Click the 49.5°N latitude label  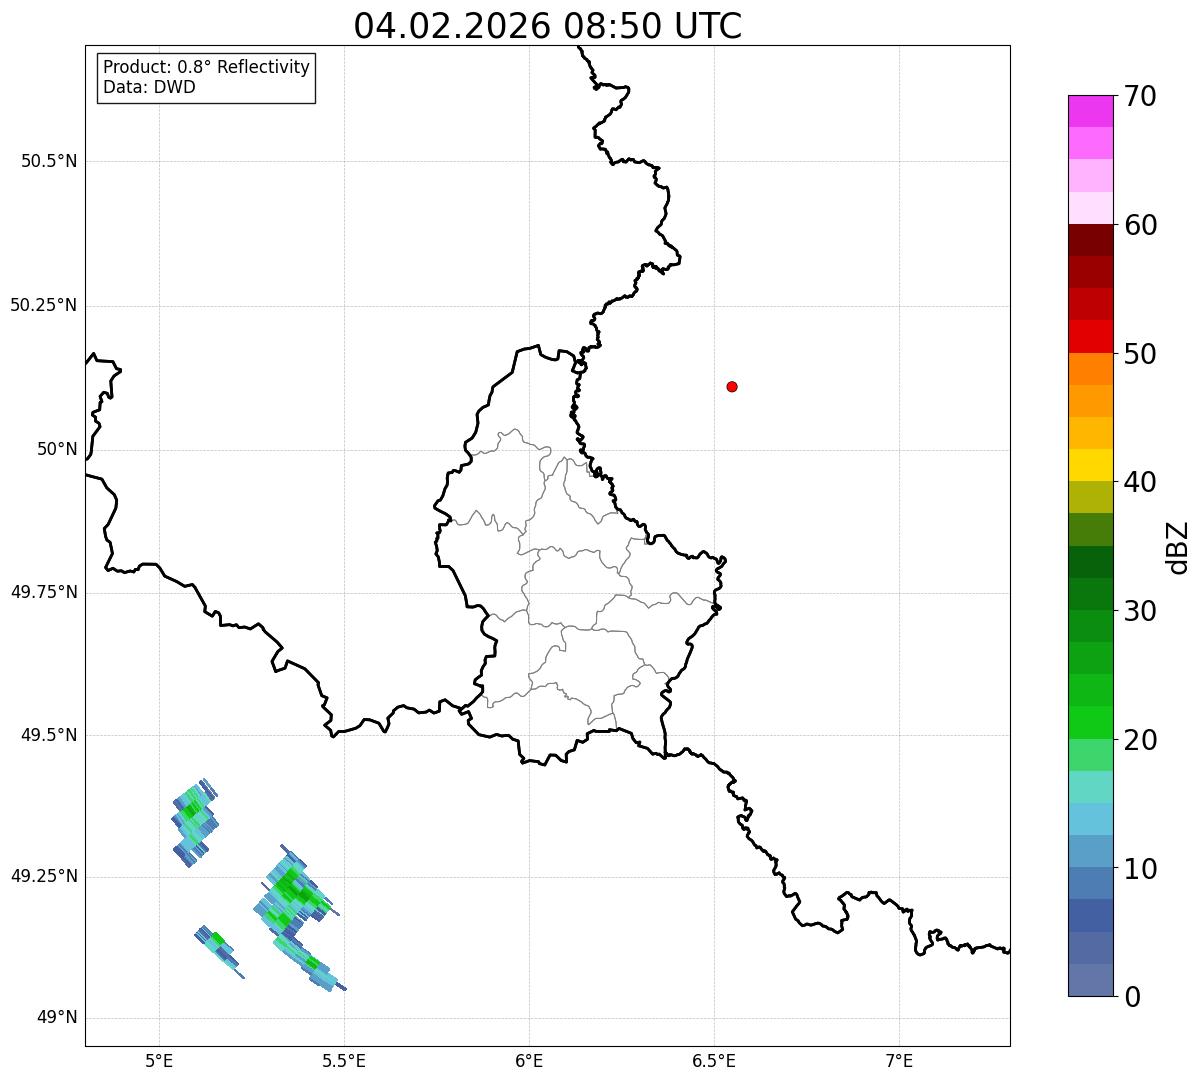click(49, 735)
